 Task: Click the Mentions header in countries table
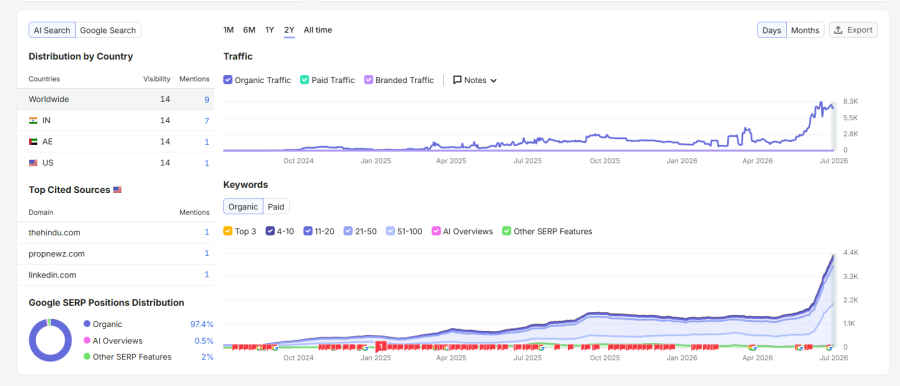(195, 79)
